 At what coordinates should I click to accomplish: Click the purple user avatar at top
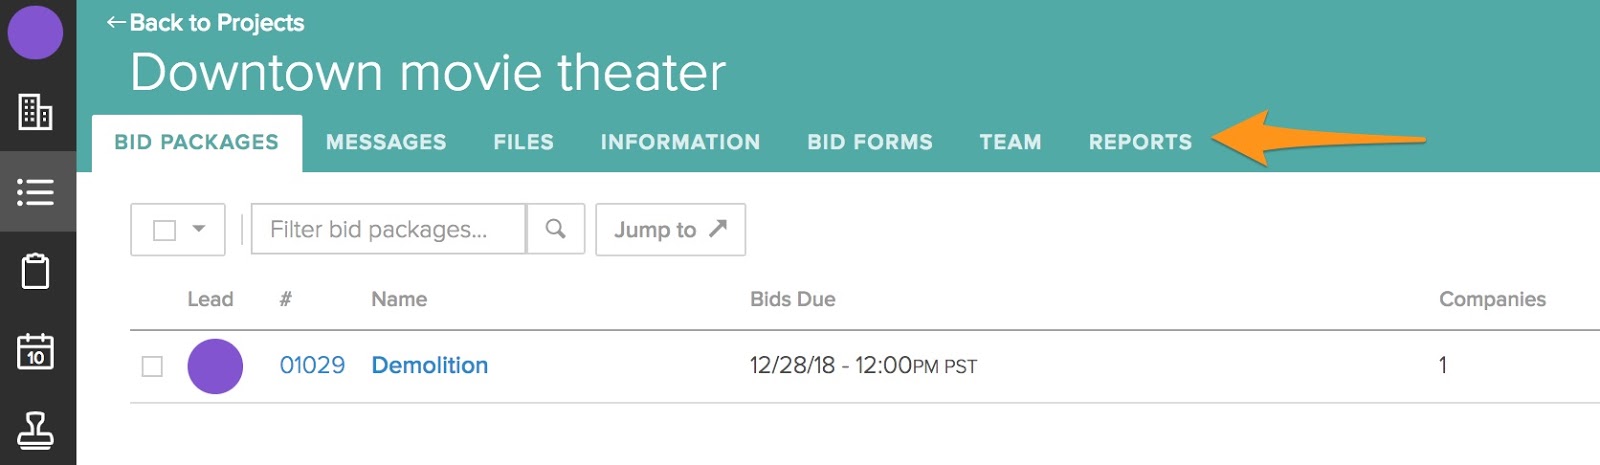(x=36, y=32)
